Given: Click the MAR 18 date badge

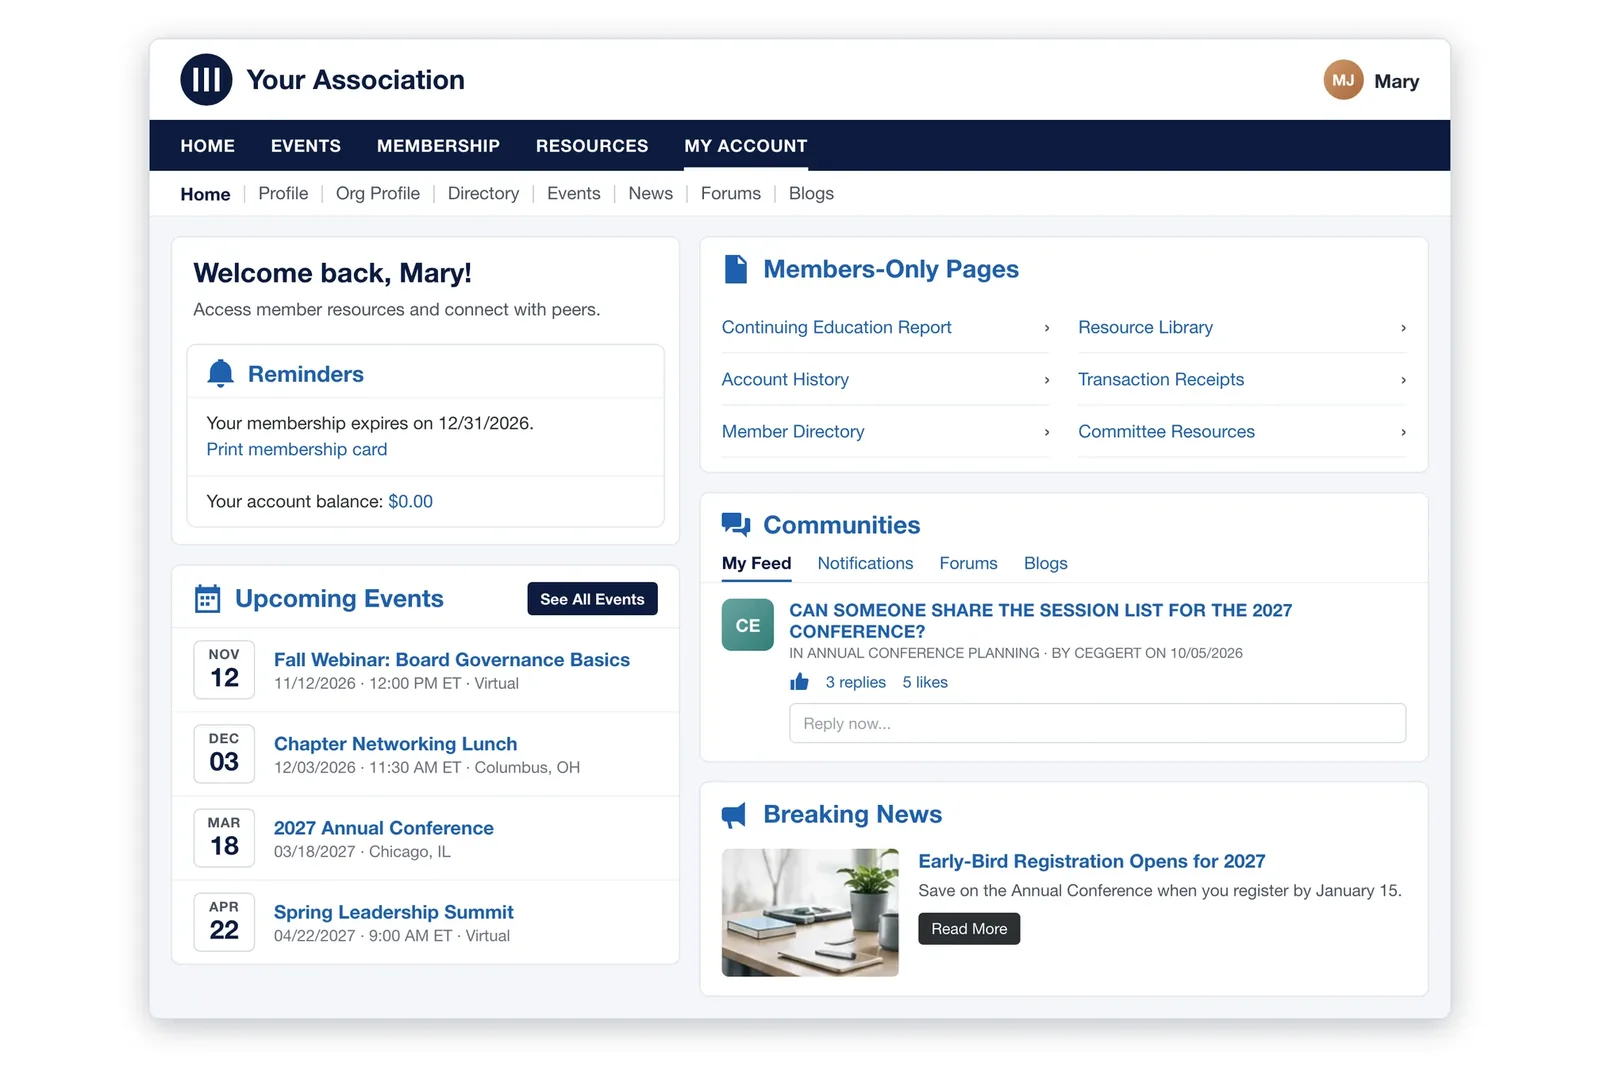Looking at the screenshot, I should pos(224,837).
